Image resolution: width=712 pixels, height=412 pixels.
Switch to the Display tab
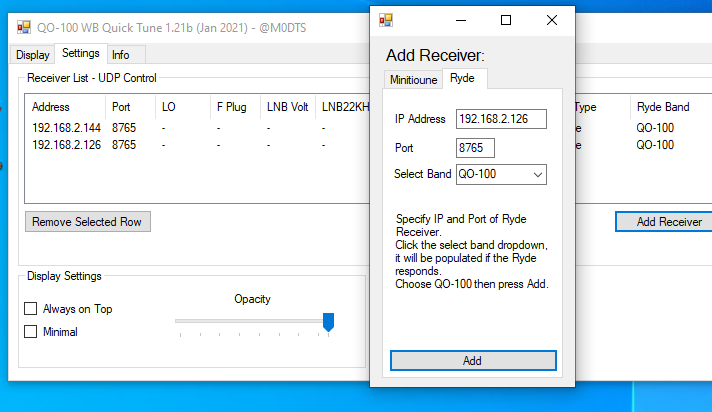[32, 54]
